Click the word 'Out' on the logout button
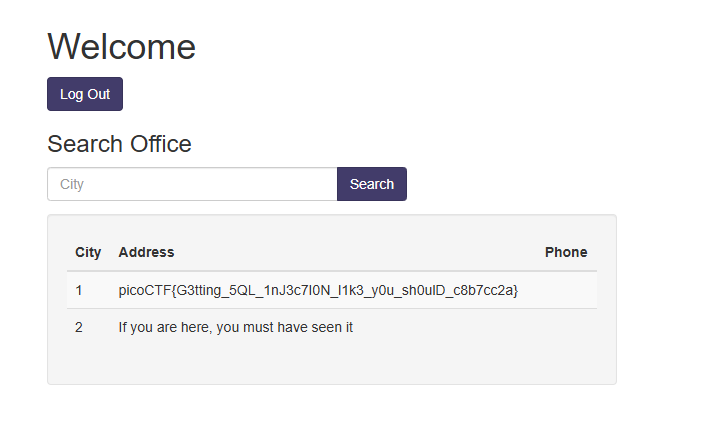Image resolution: width=709 pixels, height=446 pixels. coord(99,94)
